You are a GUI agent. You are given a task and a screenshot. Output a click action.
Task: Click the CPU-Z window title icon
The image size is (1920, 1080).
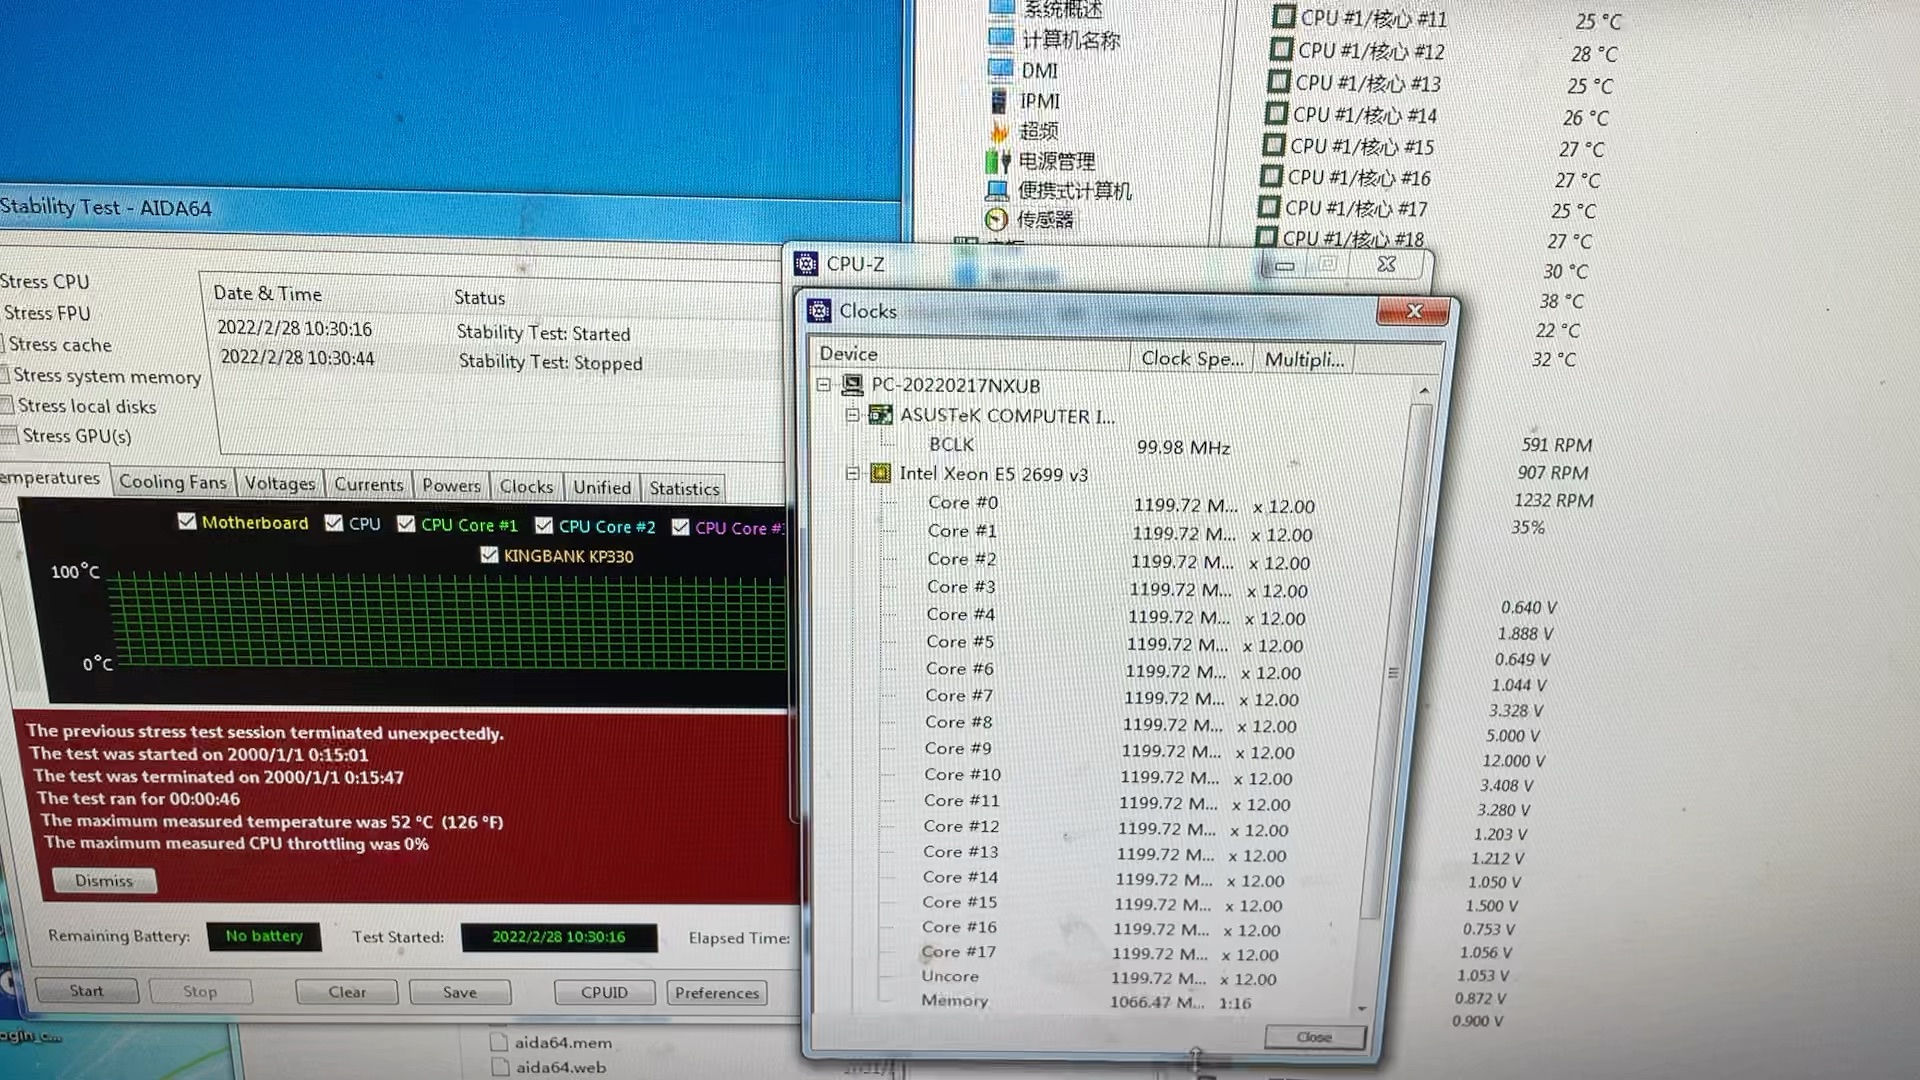805,264
